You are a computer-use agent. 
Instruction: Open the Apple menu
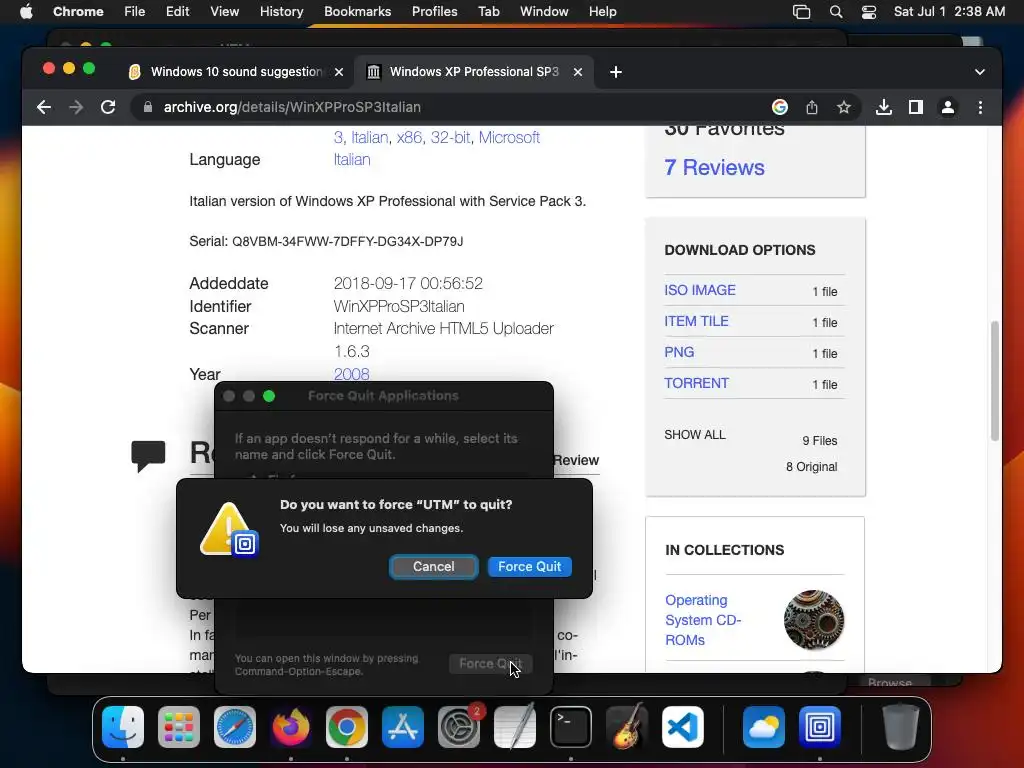(26, 12)
